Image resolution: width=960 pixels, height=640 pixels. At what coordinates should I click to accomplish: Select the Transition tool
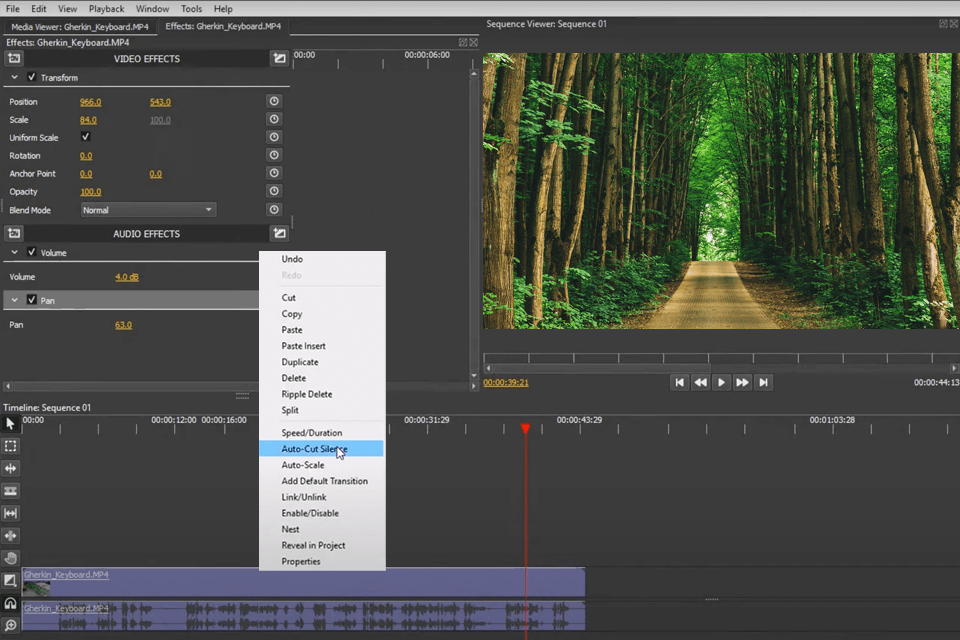coord(10,581)
